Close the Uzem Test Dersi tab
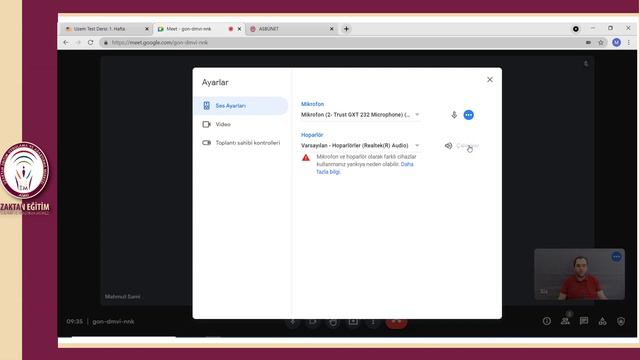The image size is (640, 360). [x=147, y=29]
